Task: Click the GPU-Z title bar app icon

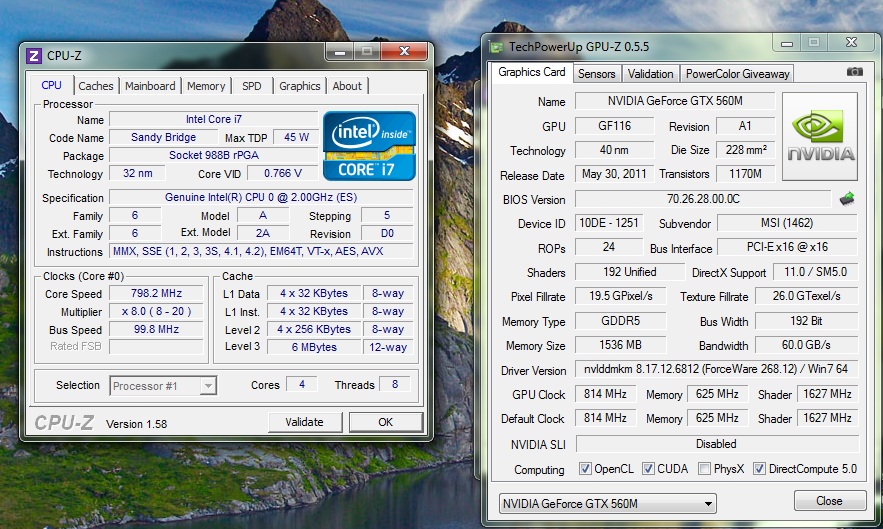Action: [x=497, y=47]
